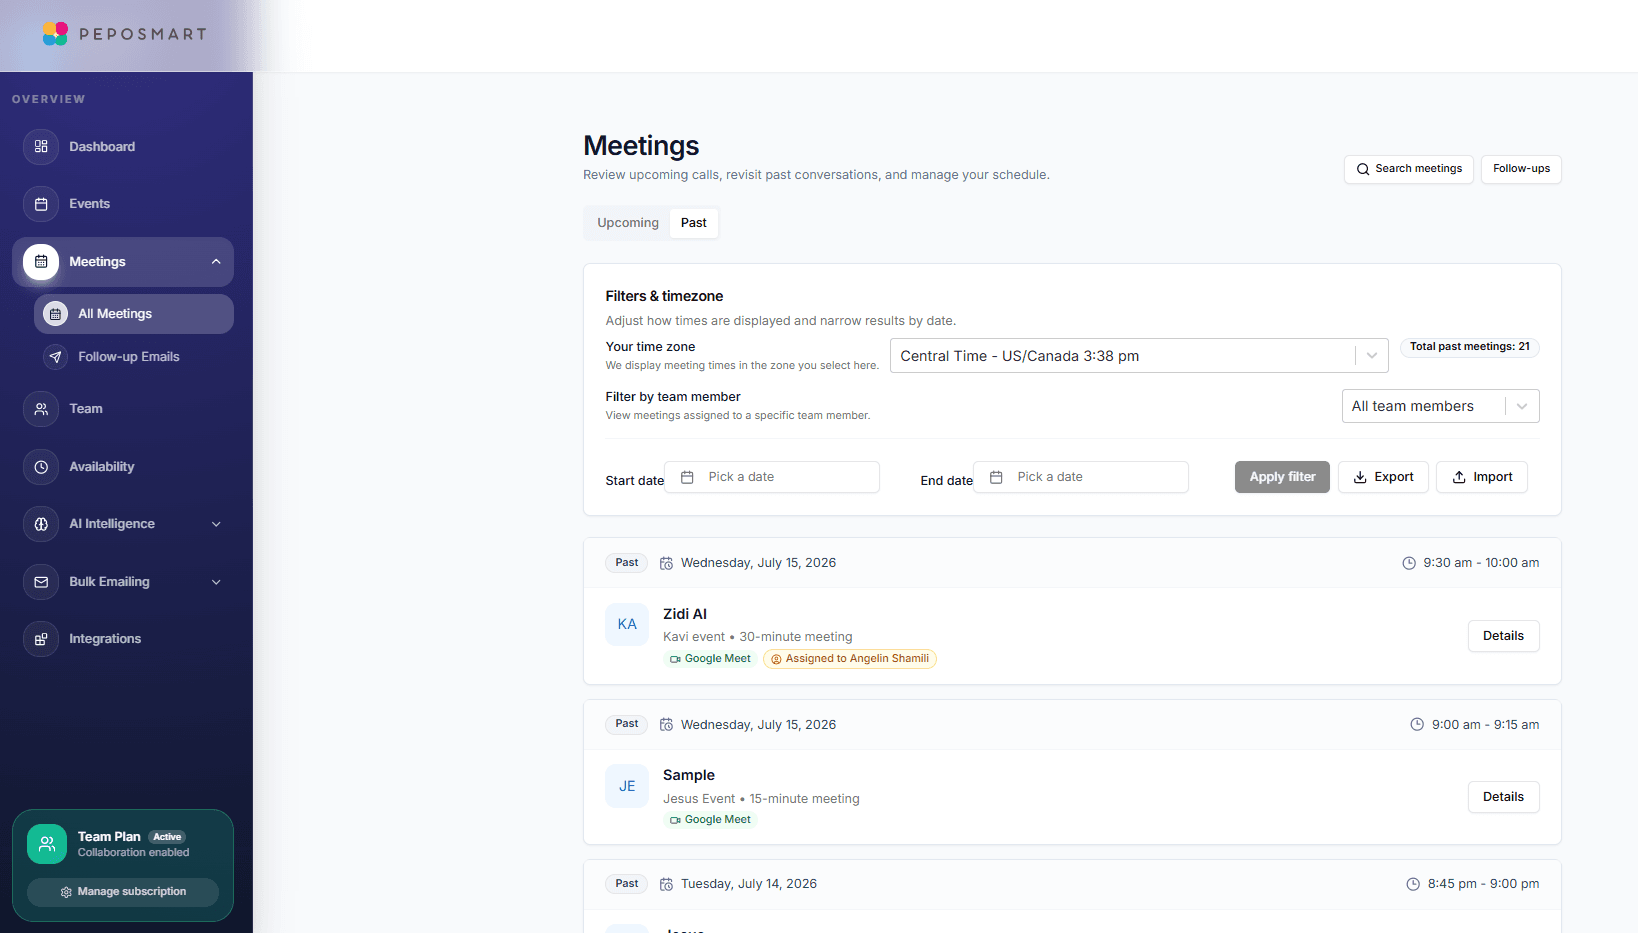The image size is (1638, 933).
Task: Open Integrations label in sidebar
Action: [x=105, y=639]
